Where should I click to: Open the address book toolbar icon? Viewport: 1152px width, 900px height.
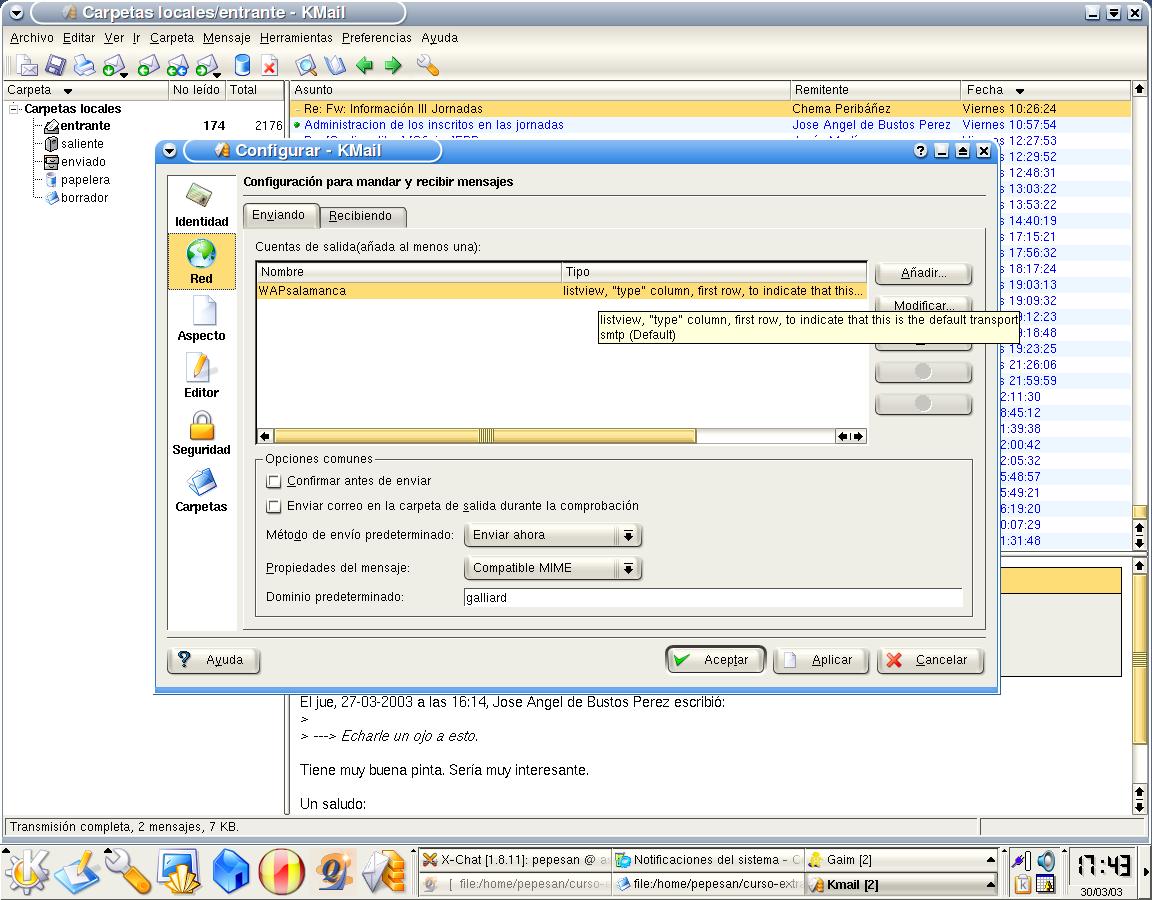coord(335,66)
